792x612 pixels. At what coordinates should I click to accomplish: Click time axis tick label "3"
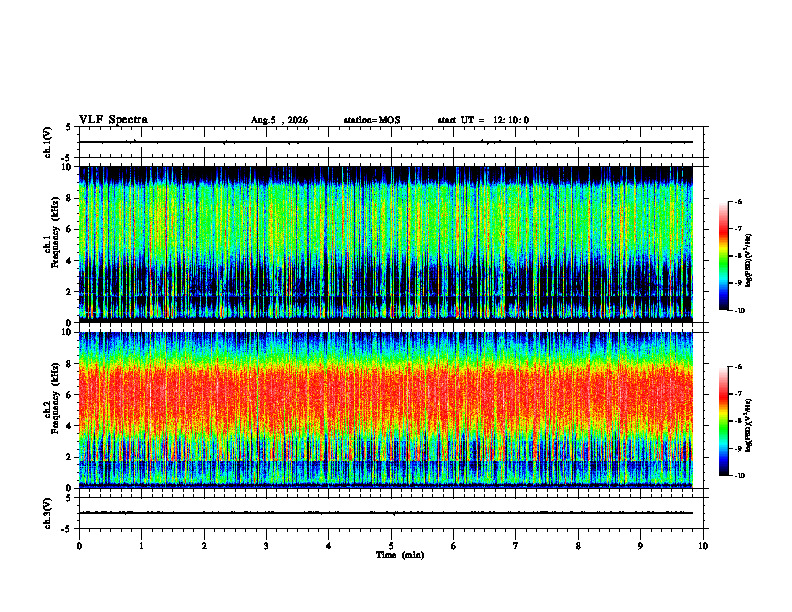(x=266, y=546)
